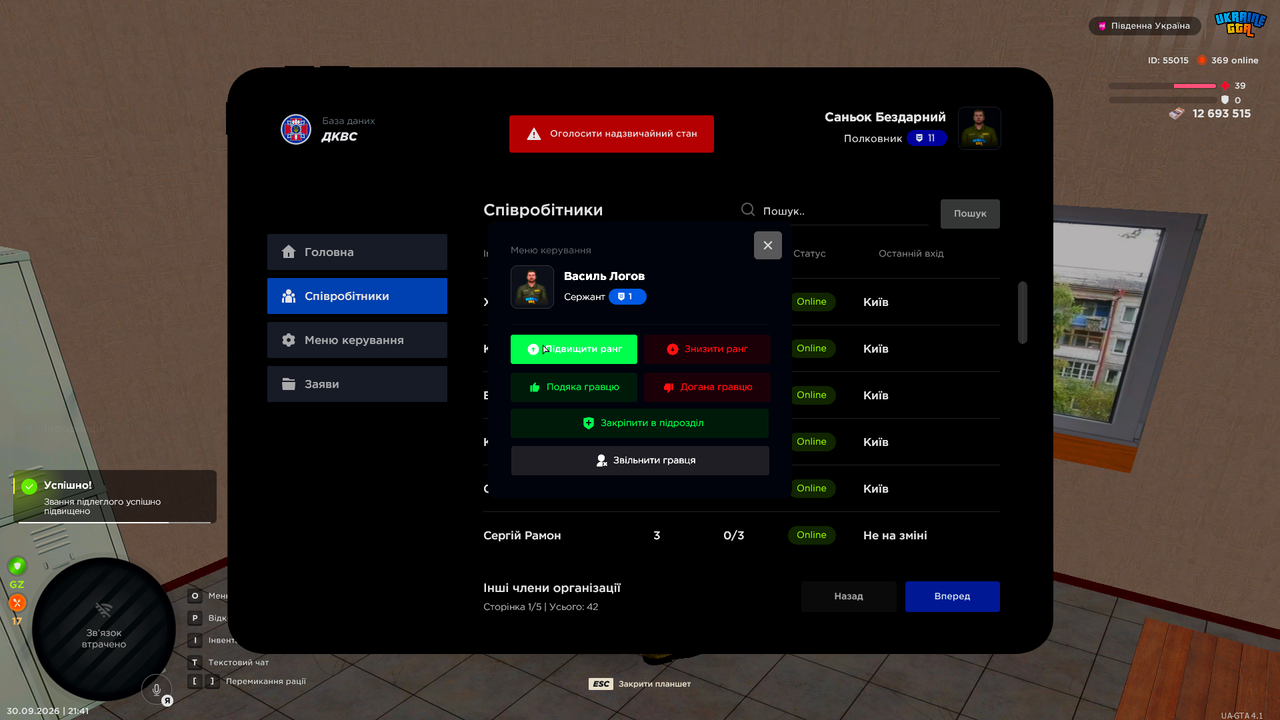This screenshot has height=720, width=1280.
Task: Click the T key Текстовий чат hint
Action: 229,662
